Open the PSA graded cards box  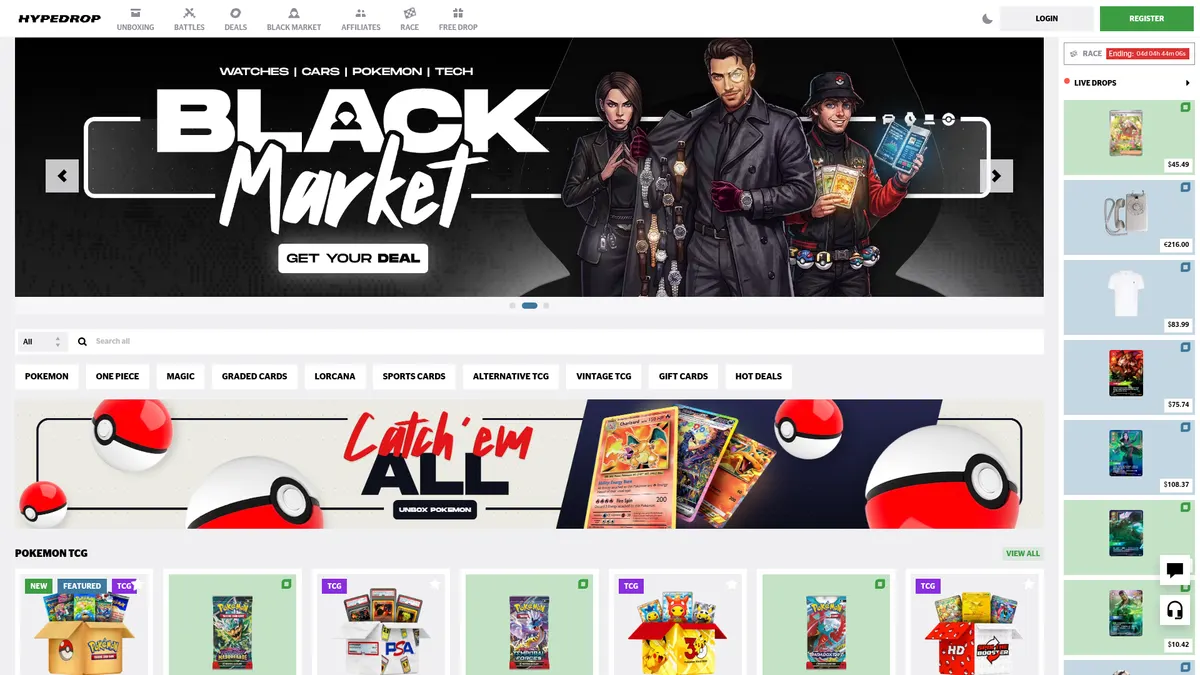[379, 630]
